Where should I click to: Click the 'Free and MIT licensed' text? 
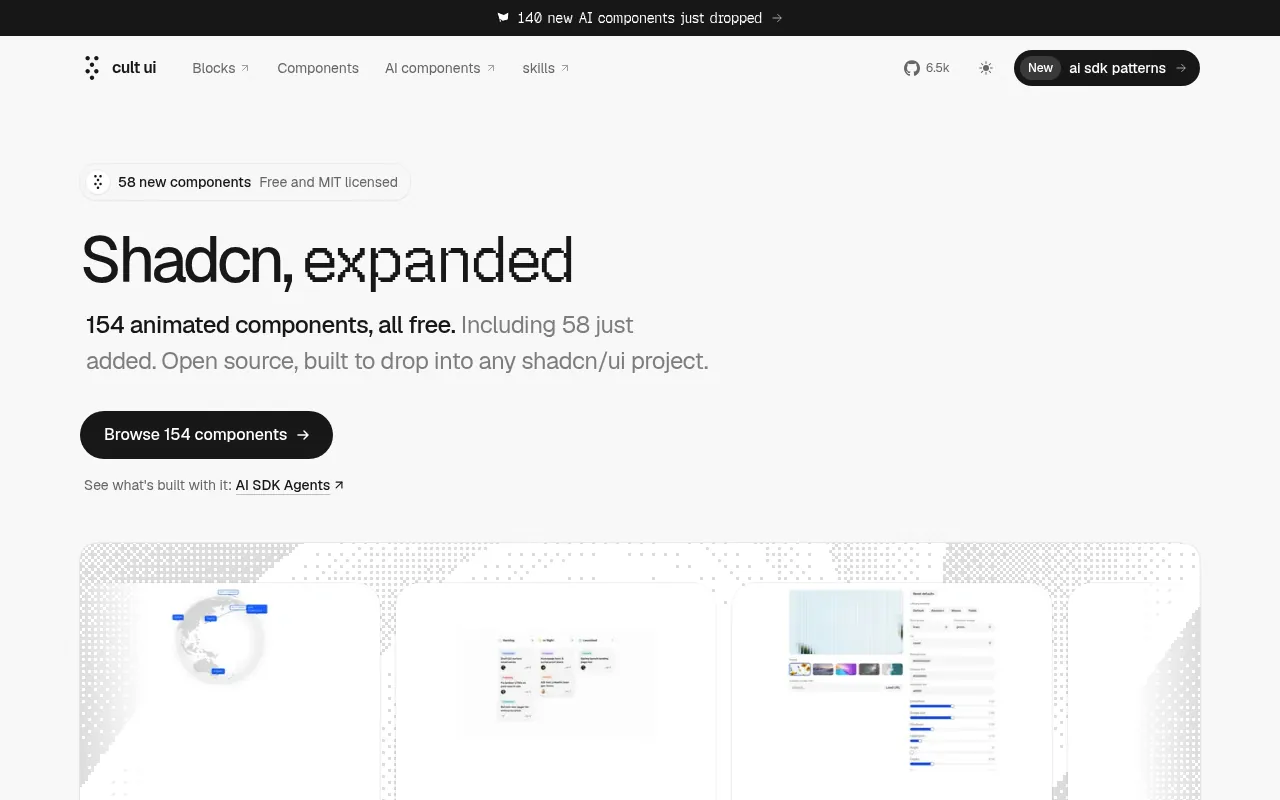coord(328,182)
